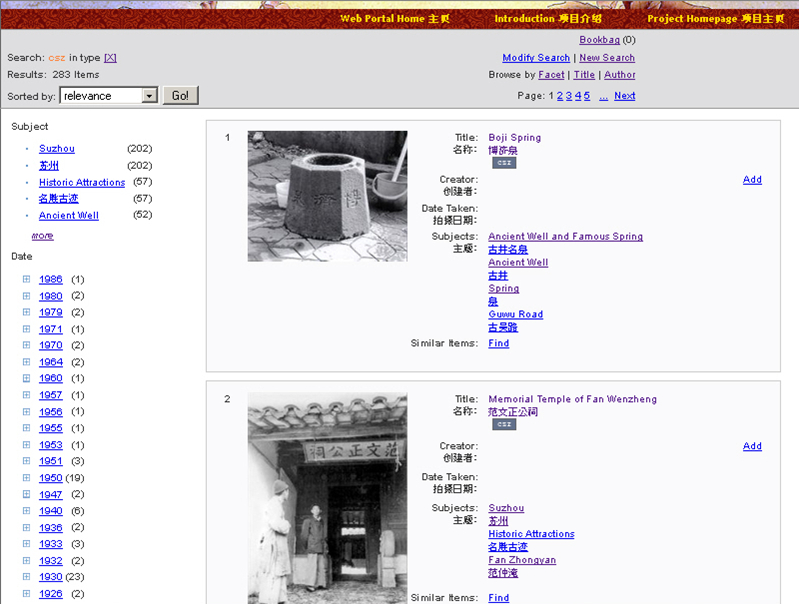
Task: Go to Web Portal Home
Action: click(x=395, y=19)
